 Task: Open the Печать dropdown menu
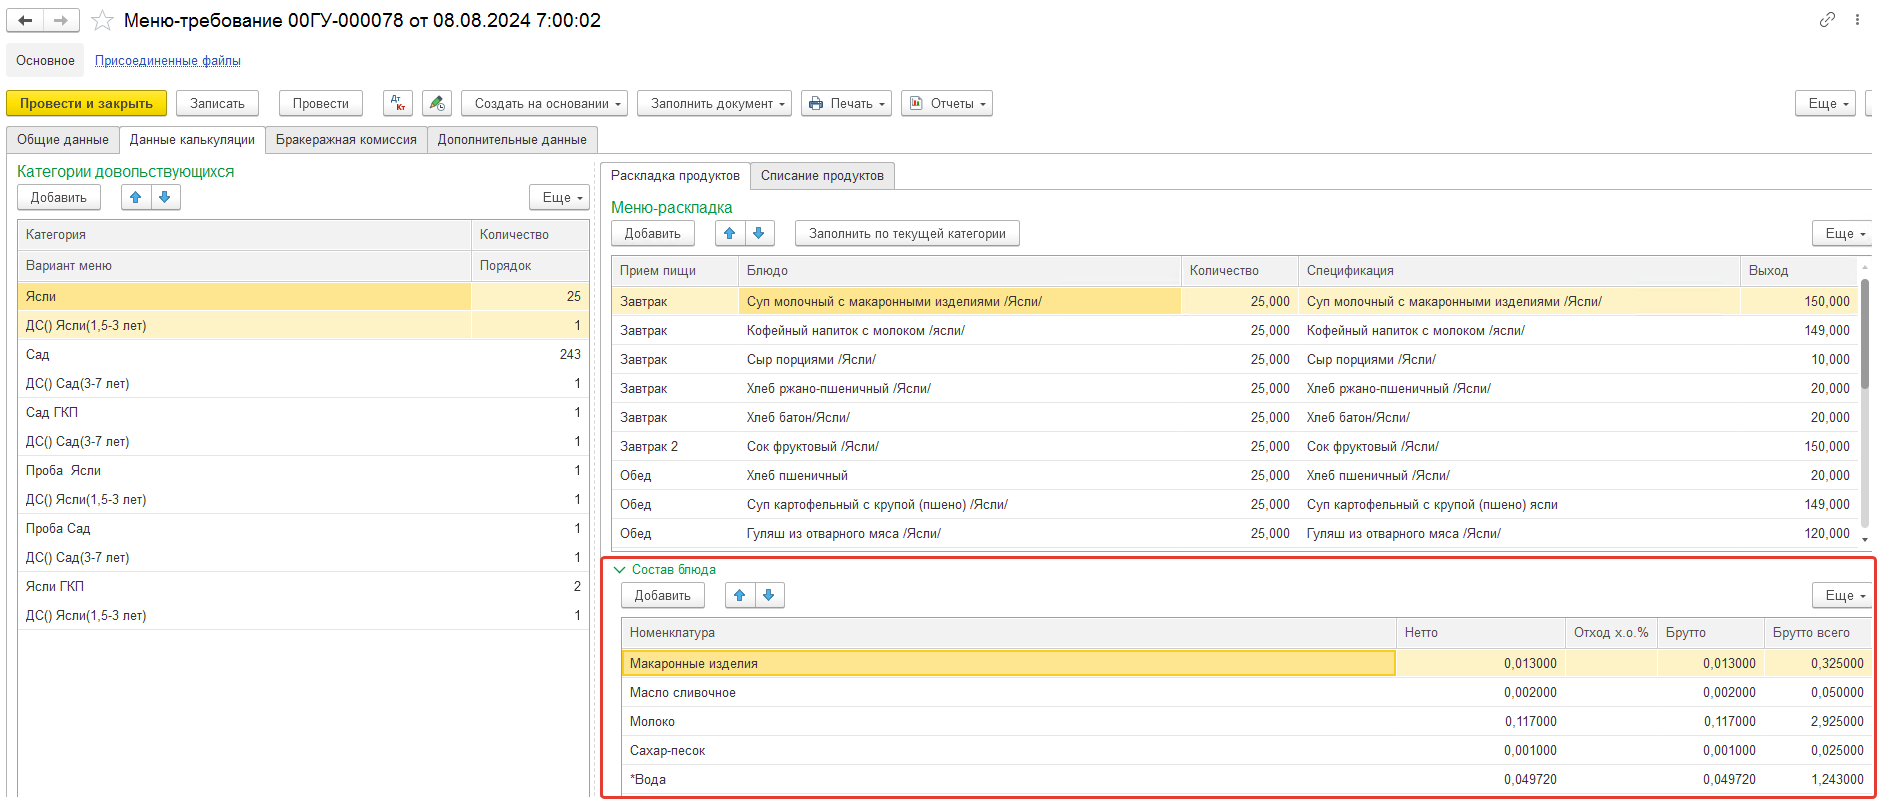click(x=847, y=103)
